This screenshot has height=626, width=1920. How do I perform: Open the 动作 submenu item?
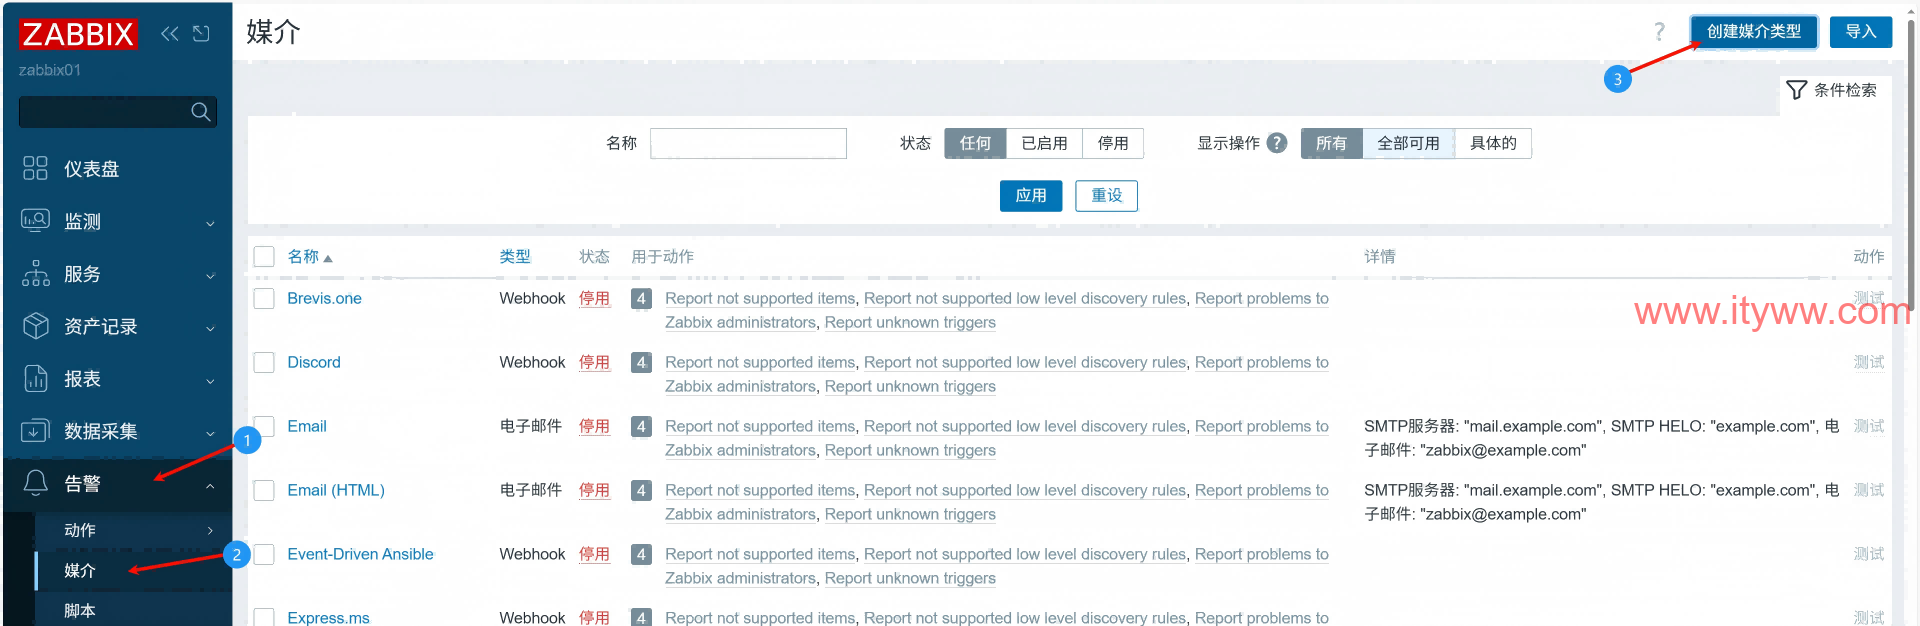click(x=134, y=530)
